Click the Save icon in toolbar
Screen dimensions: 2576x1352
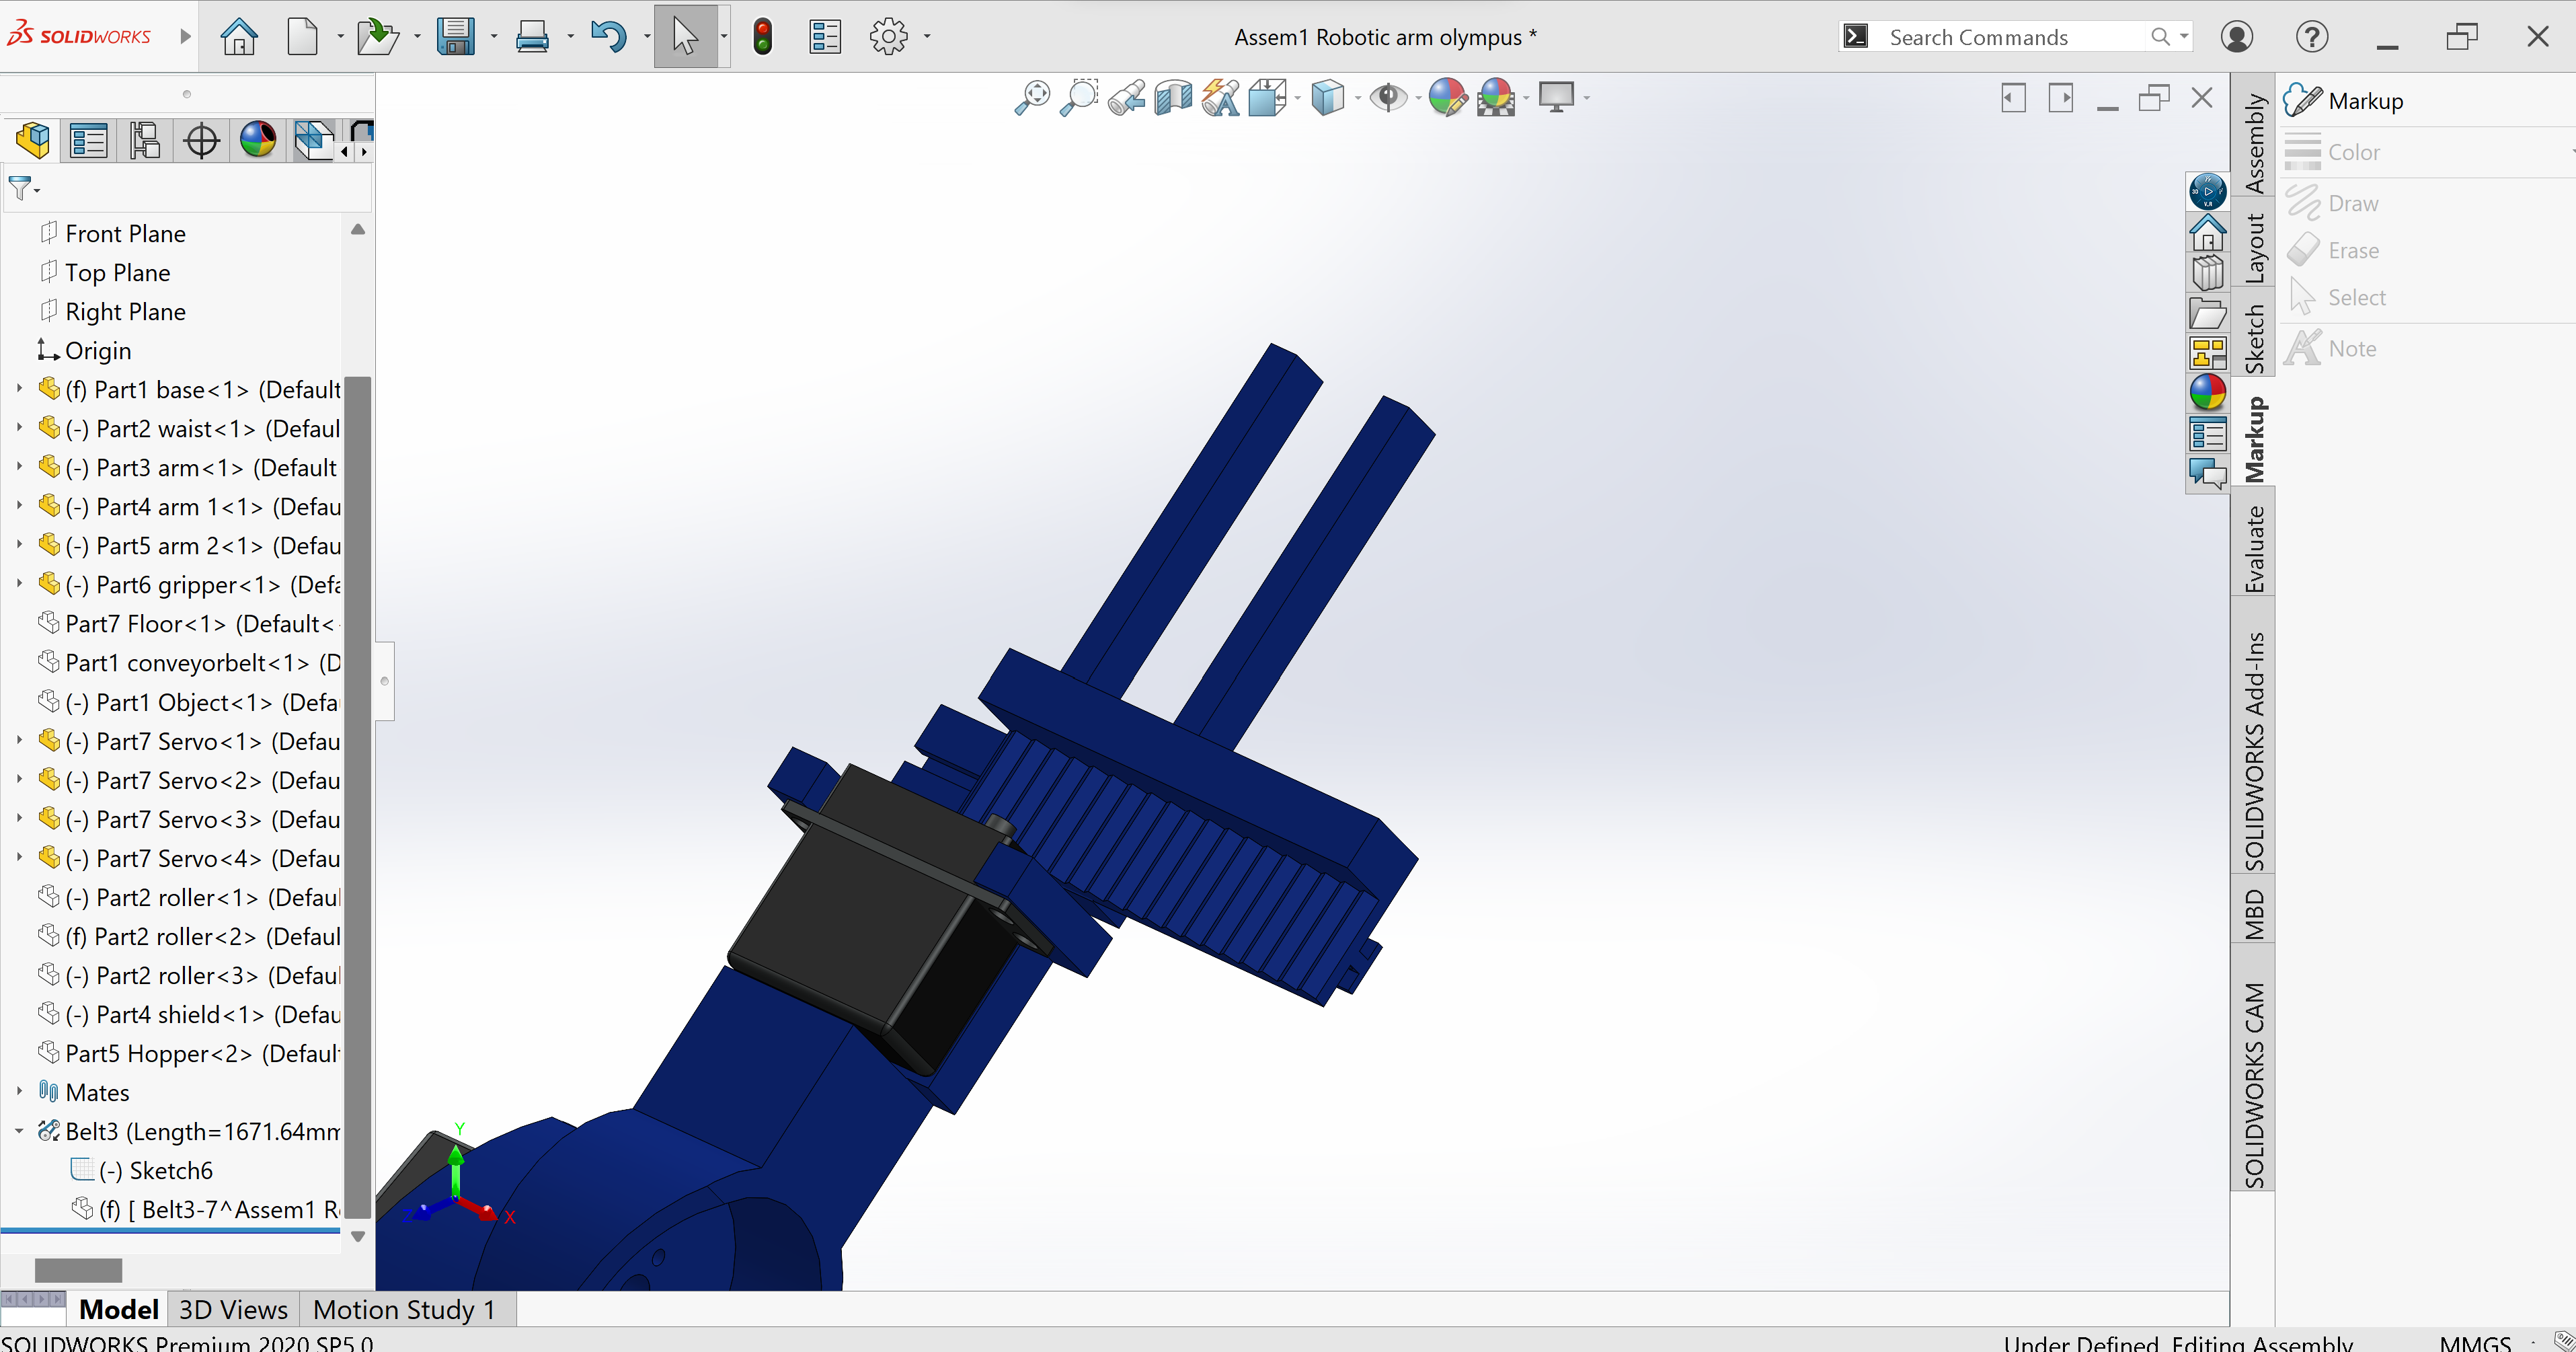[456, 37]
